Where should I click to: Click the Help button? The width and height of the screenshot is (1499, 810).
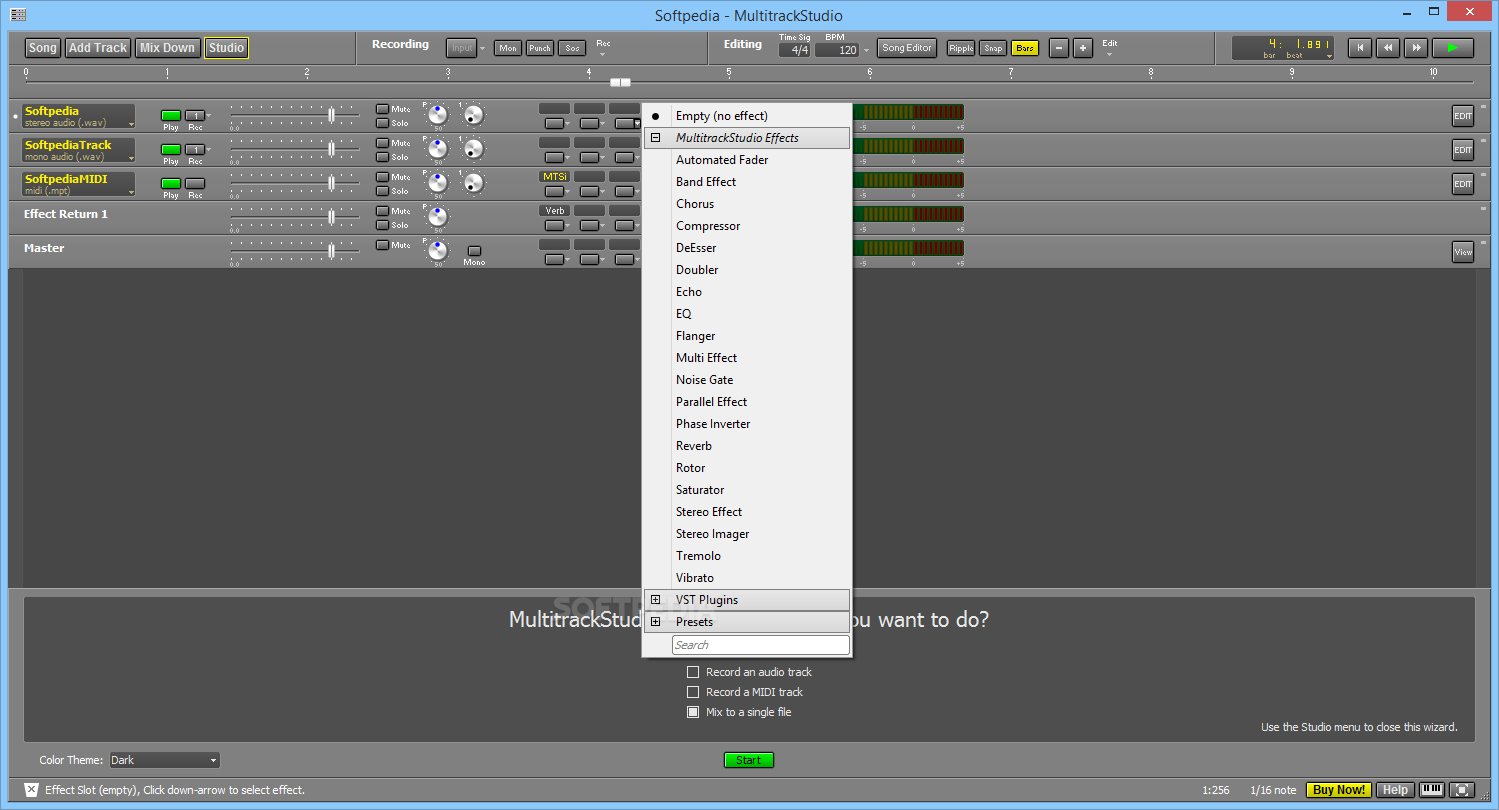tap(1395, 790)
